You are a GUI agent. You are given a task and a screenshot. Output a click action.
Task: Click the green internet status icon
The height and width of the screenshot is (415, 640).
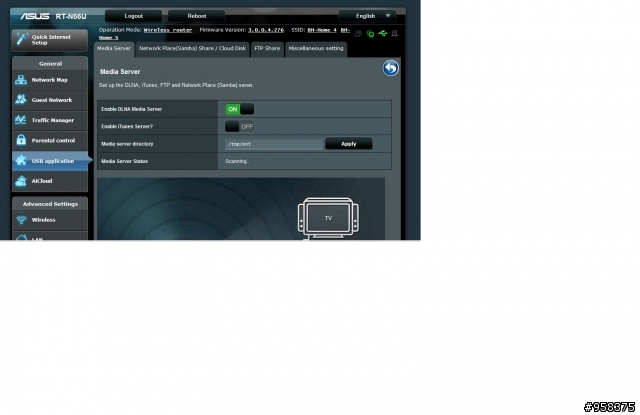point(371,34)
